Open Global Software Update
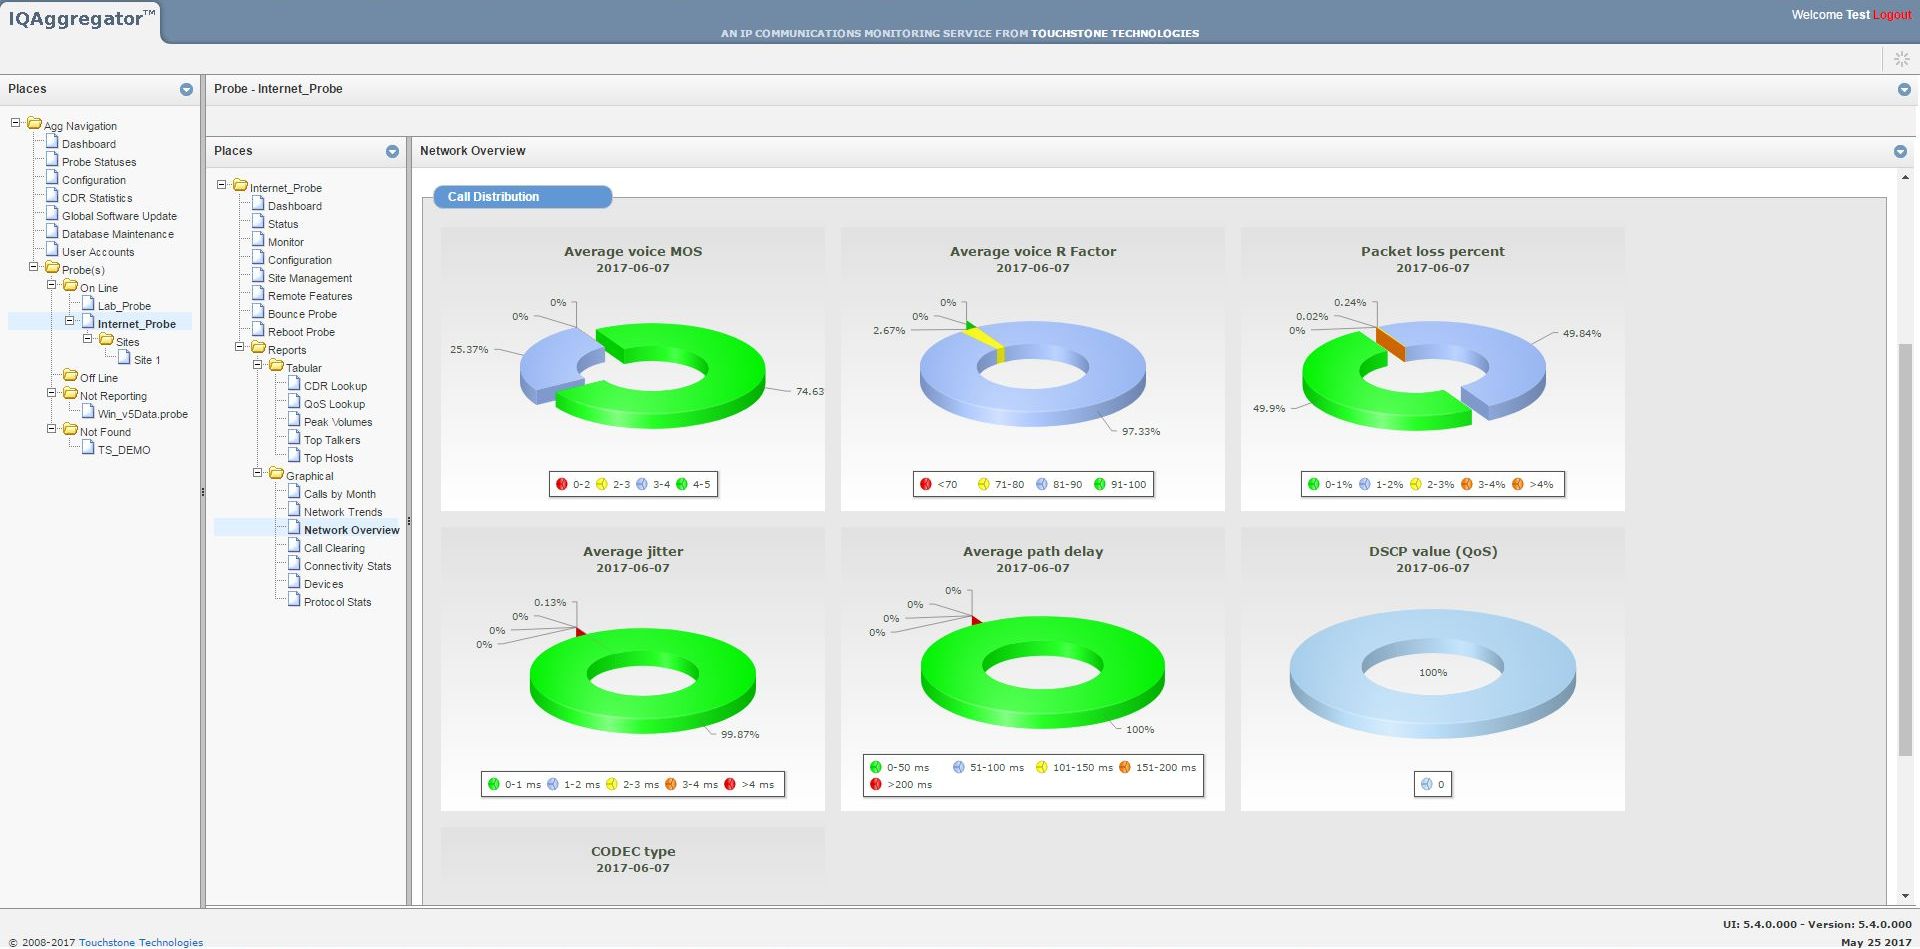Viewport: 1920px width, 949px height. (x=119, y=216)
